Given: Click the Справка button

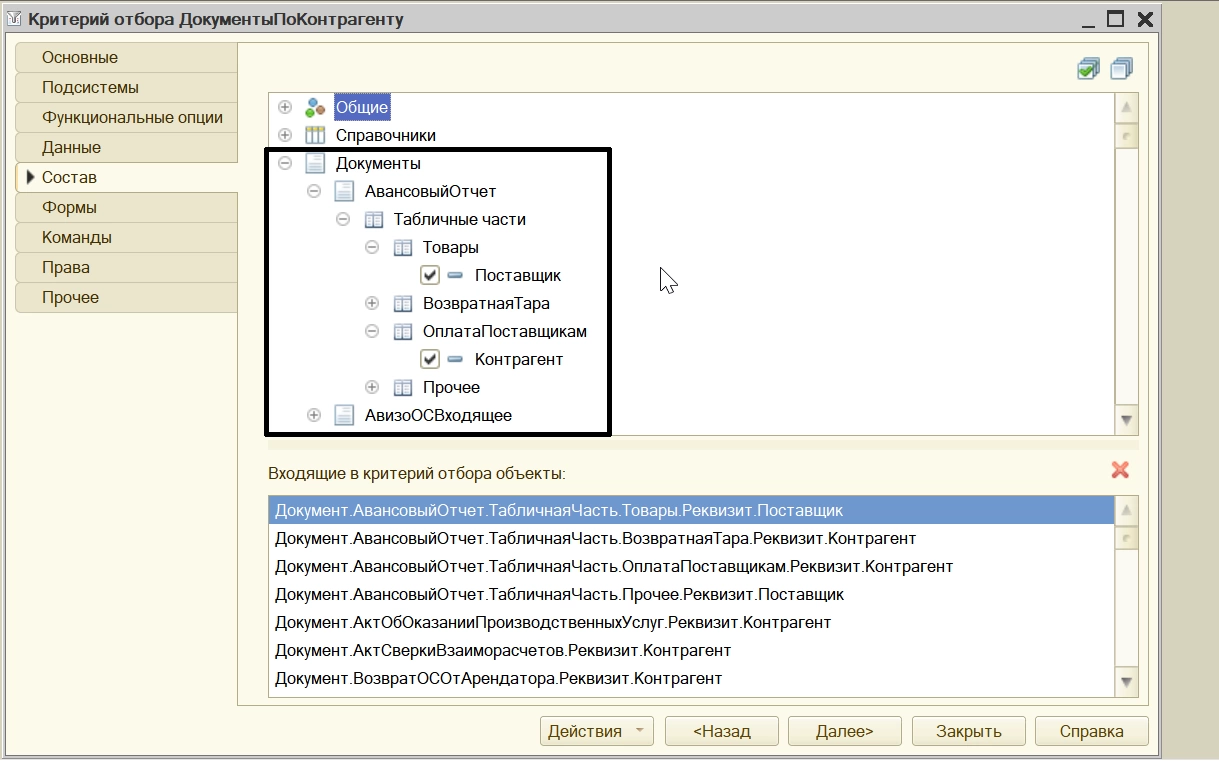Looking at the screenshot, I should click(x=1092, y=731).
